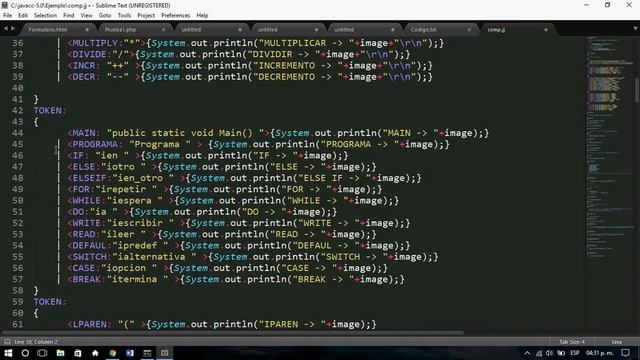Click the Line 30, Column 2 status text

(36, 342)
